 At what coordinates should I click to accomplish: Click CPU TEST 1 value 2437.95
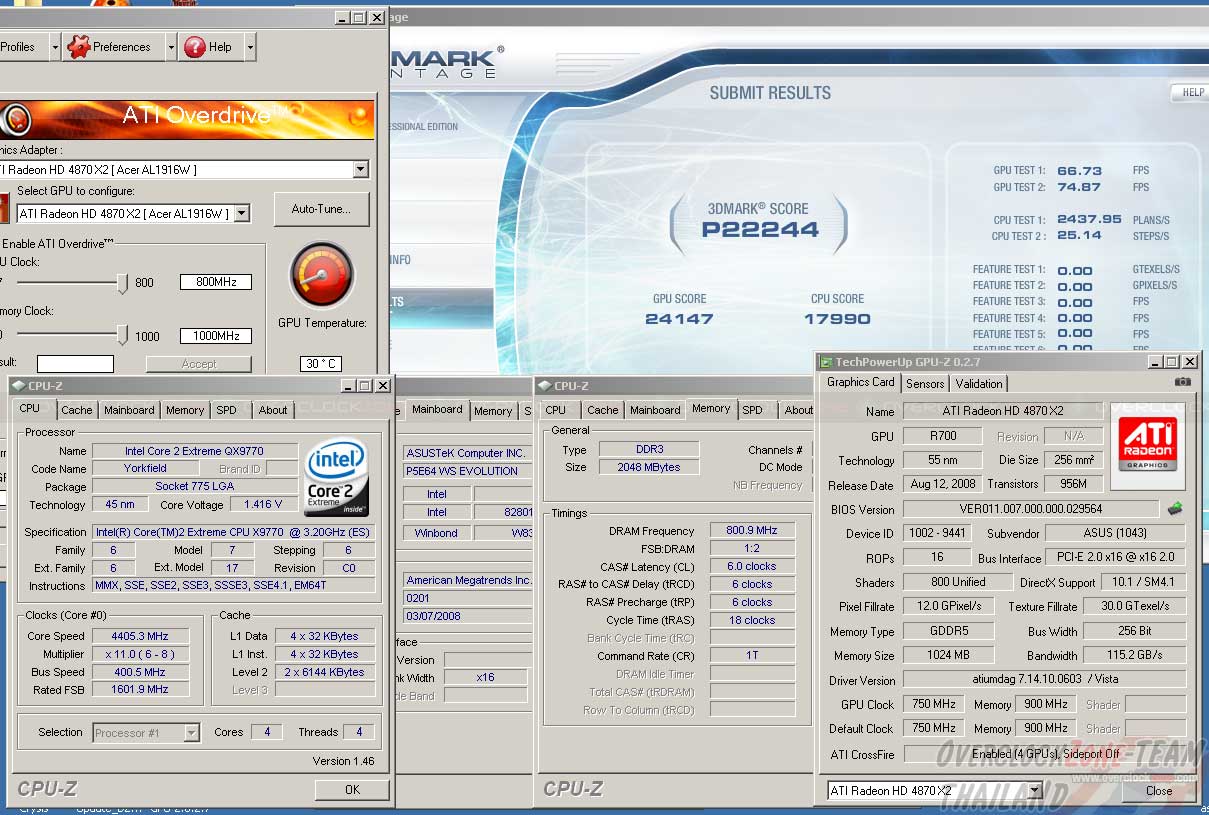click(1090, 219)
